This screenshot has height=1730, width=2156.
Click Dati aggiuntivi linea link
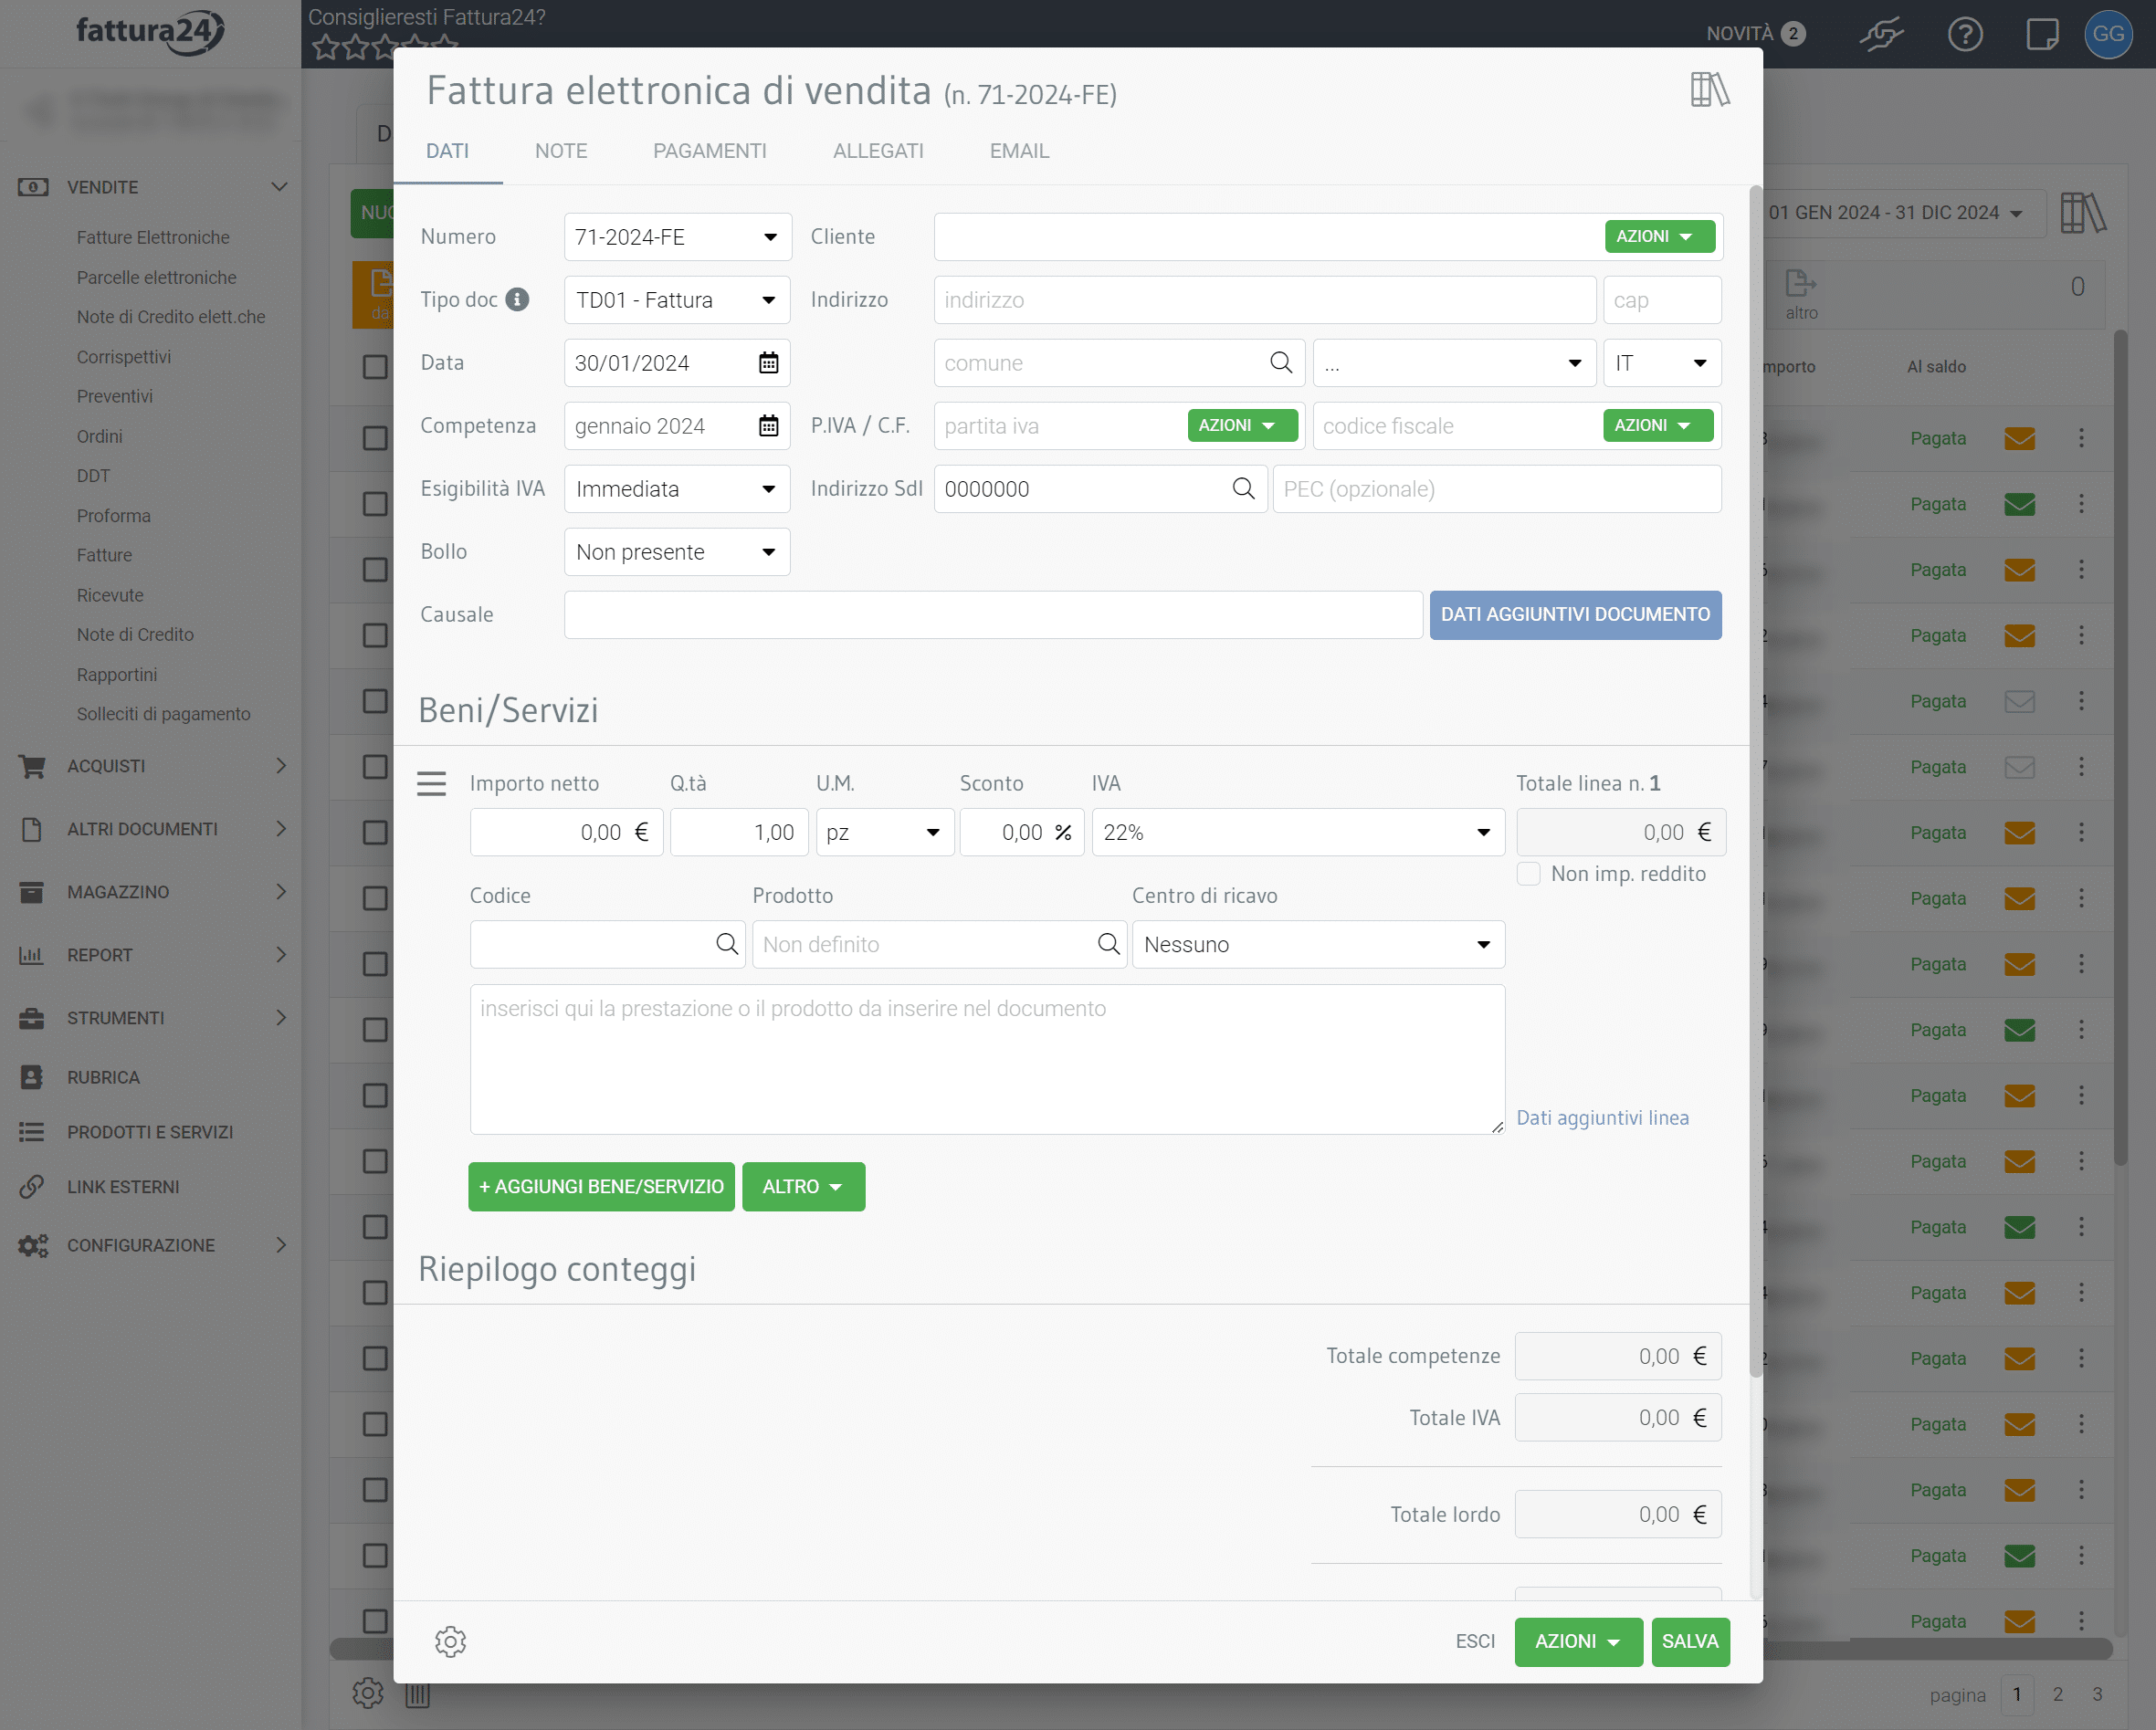[1602, 1118]
